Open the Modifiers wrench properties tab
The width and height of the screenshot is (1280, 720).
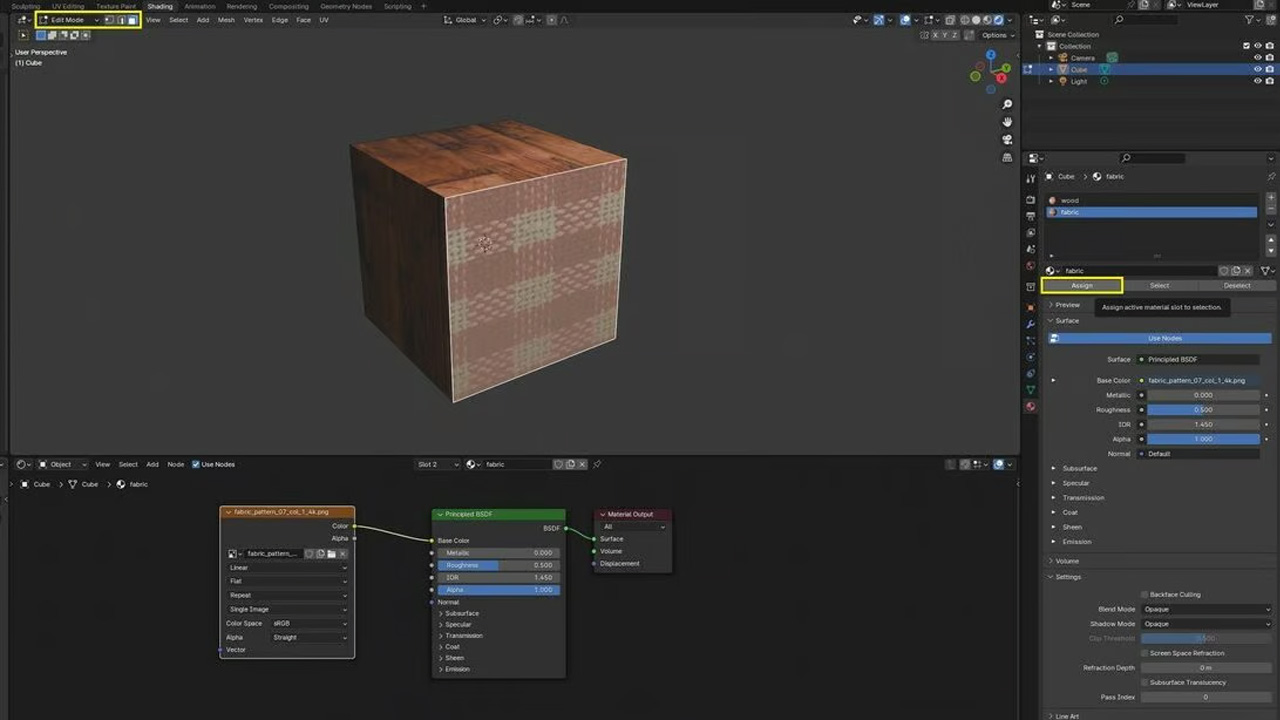click(x=1030, y=324)
